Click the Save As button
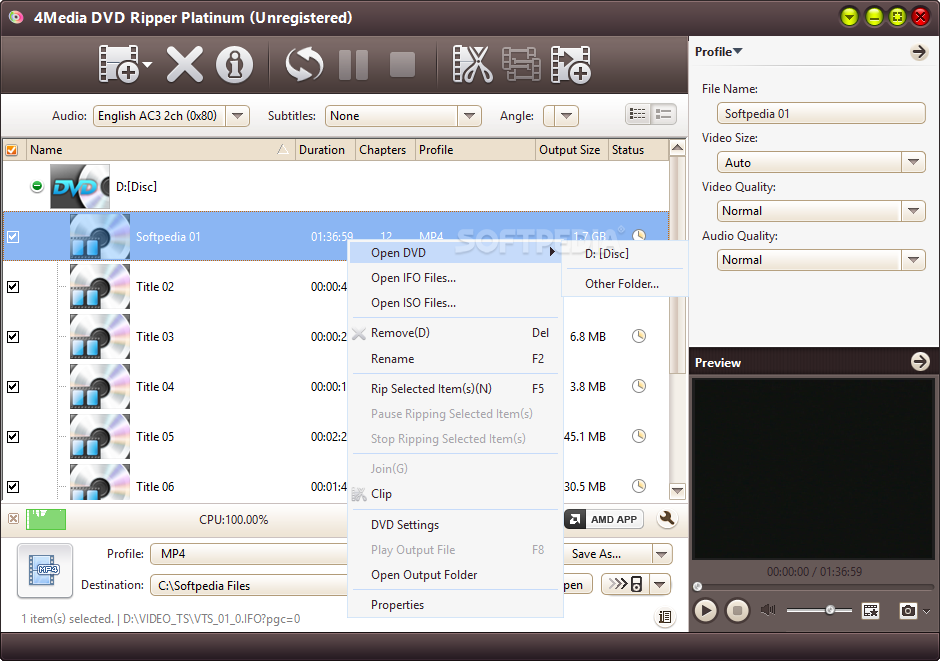Image resolution: width=940 pixels, height=661 pixels. point(607,554)
